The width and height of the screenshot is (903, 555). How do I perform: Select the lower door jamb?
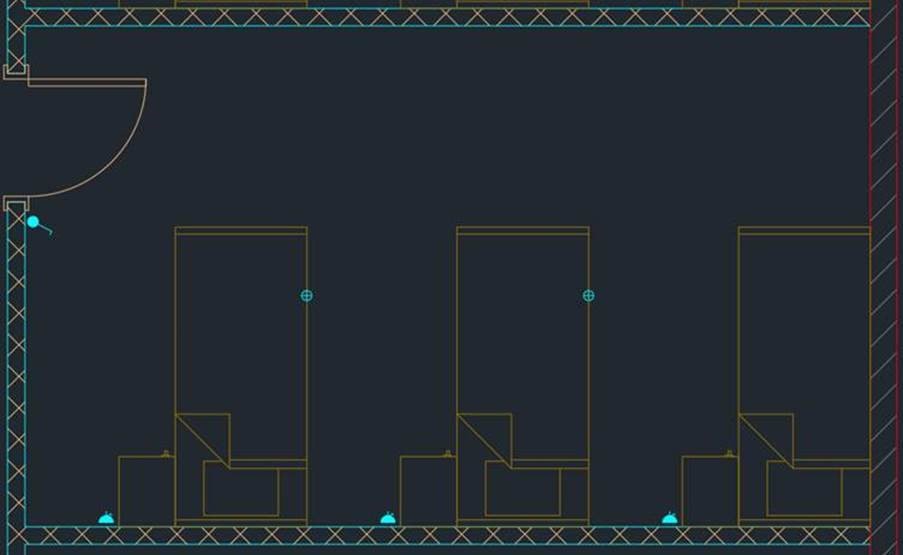tap(16, 203)
